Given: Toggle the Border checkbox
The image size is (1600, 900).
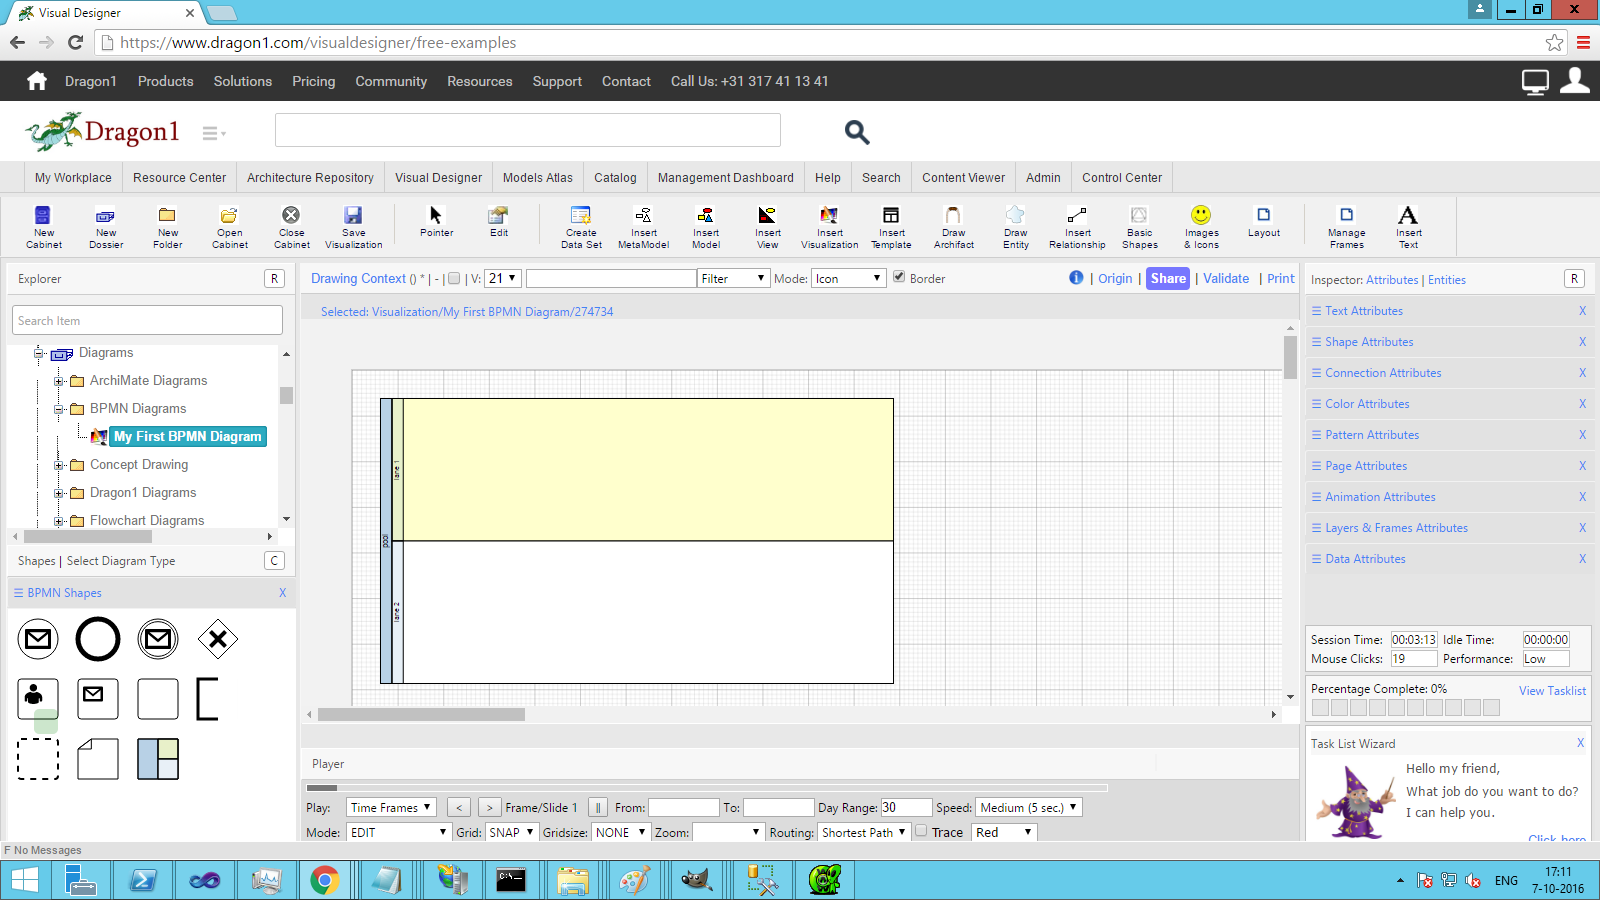Looking at the screenshot, I should [x=899, y=277].
